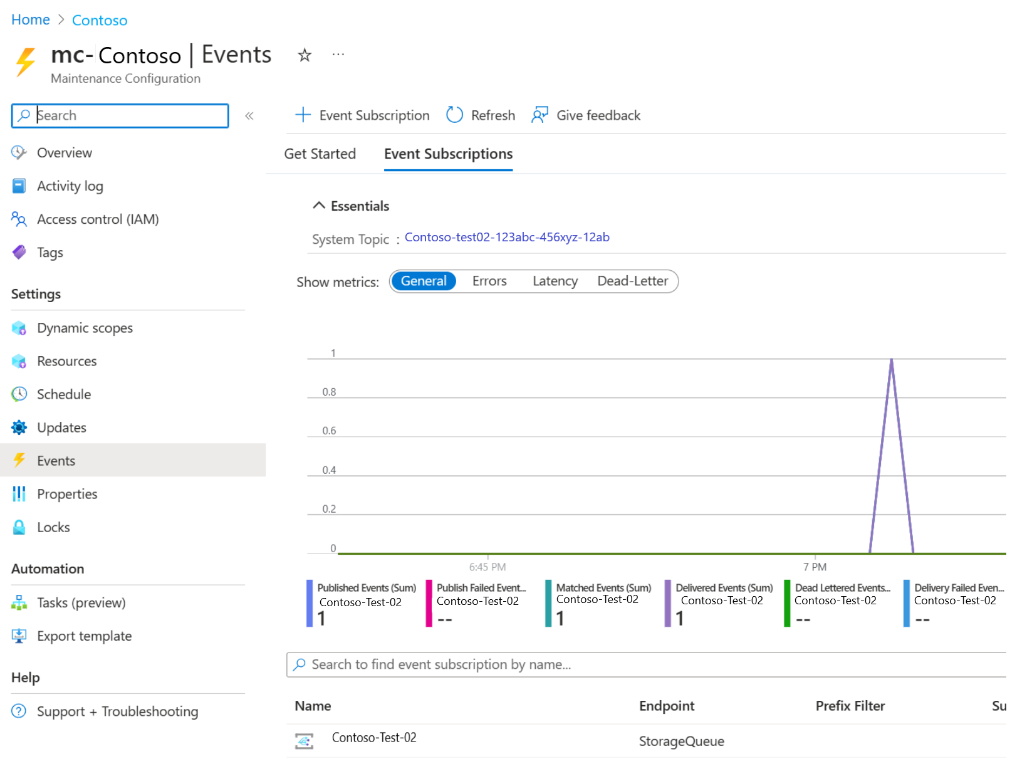Screen dimensions: 1035x766
Task: Click the favorite star icon
Action: tap(305, 56)
